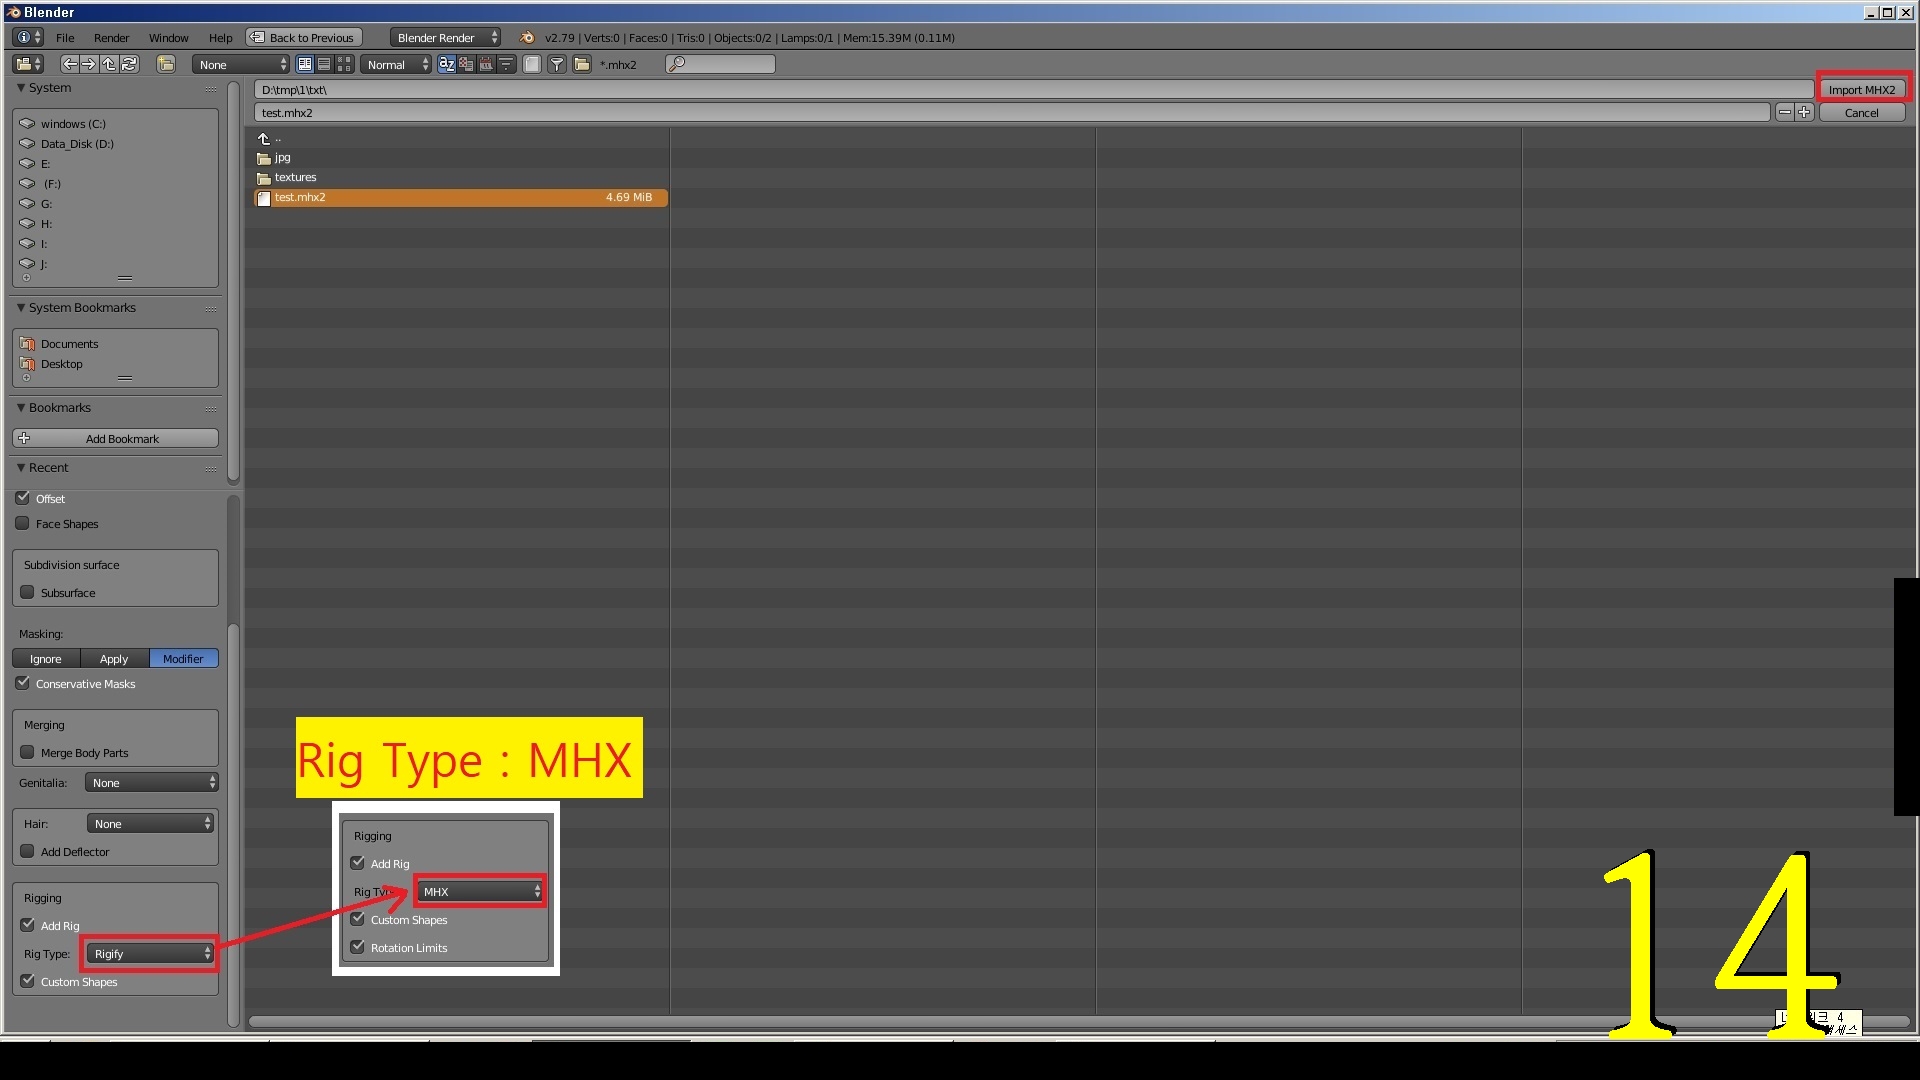Image resolution: width=1920 pixels, height=1080 pixels.
Task: Refresh the file list
Action: [x=129, y=64]
